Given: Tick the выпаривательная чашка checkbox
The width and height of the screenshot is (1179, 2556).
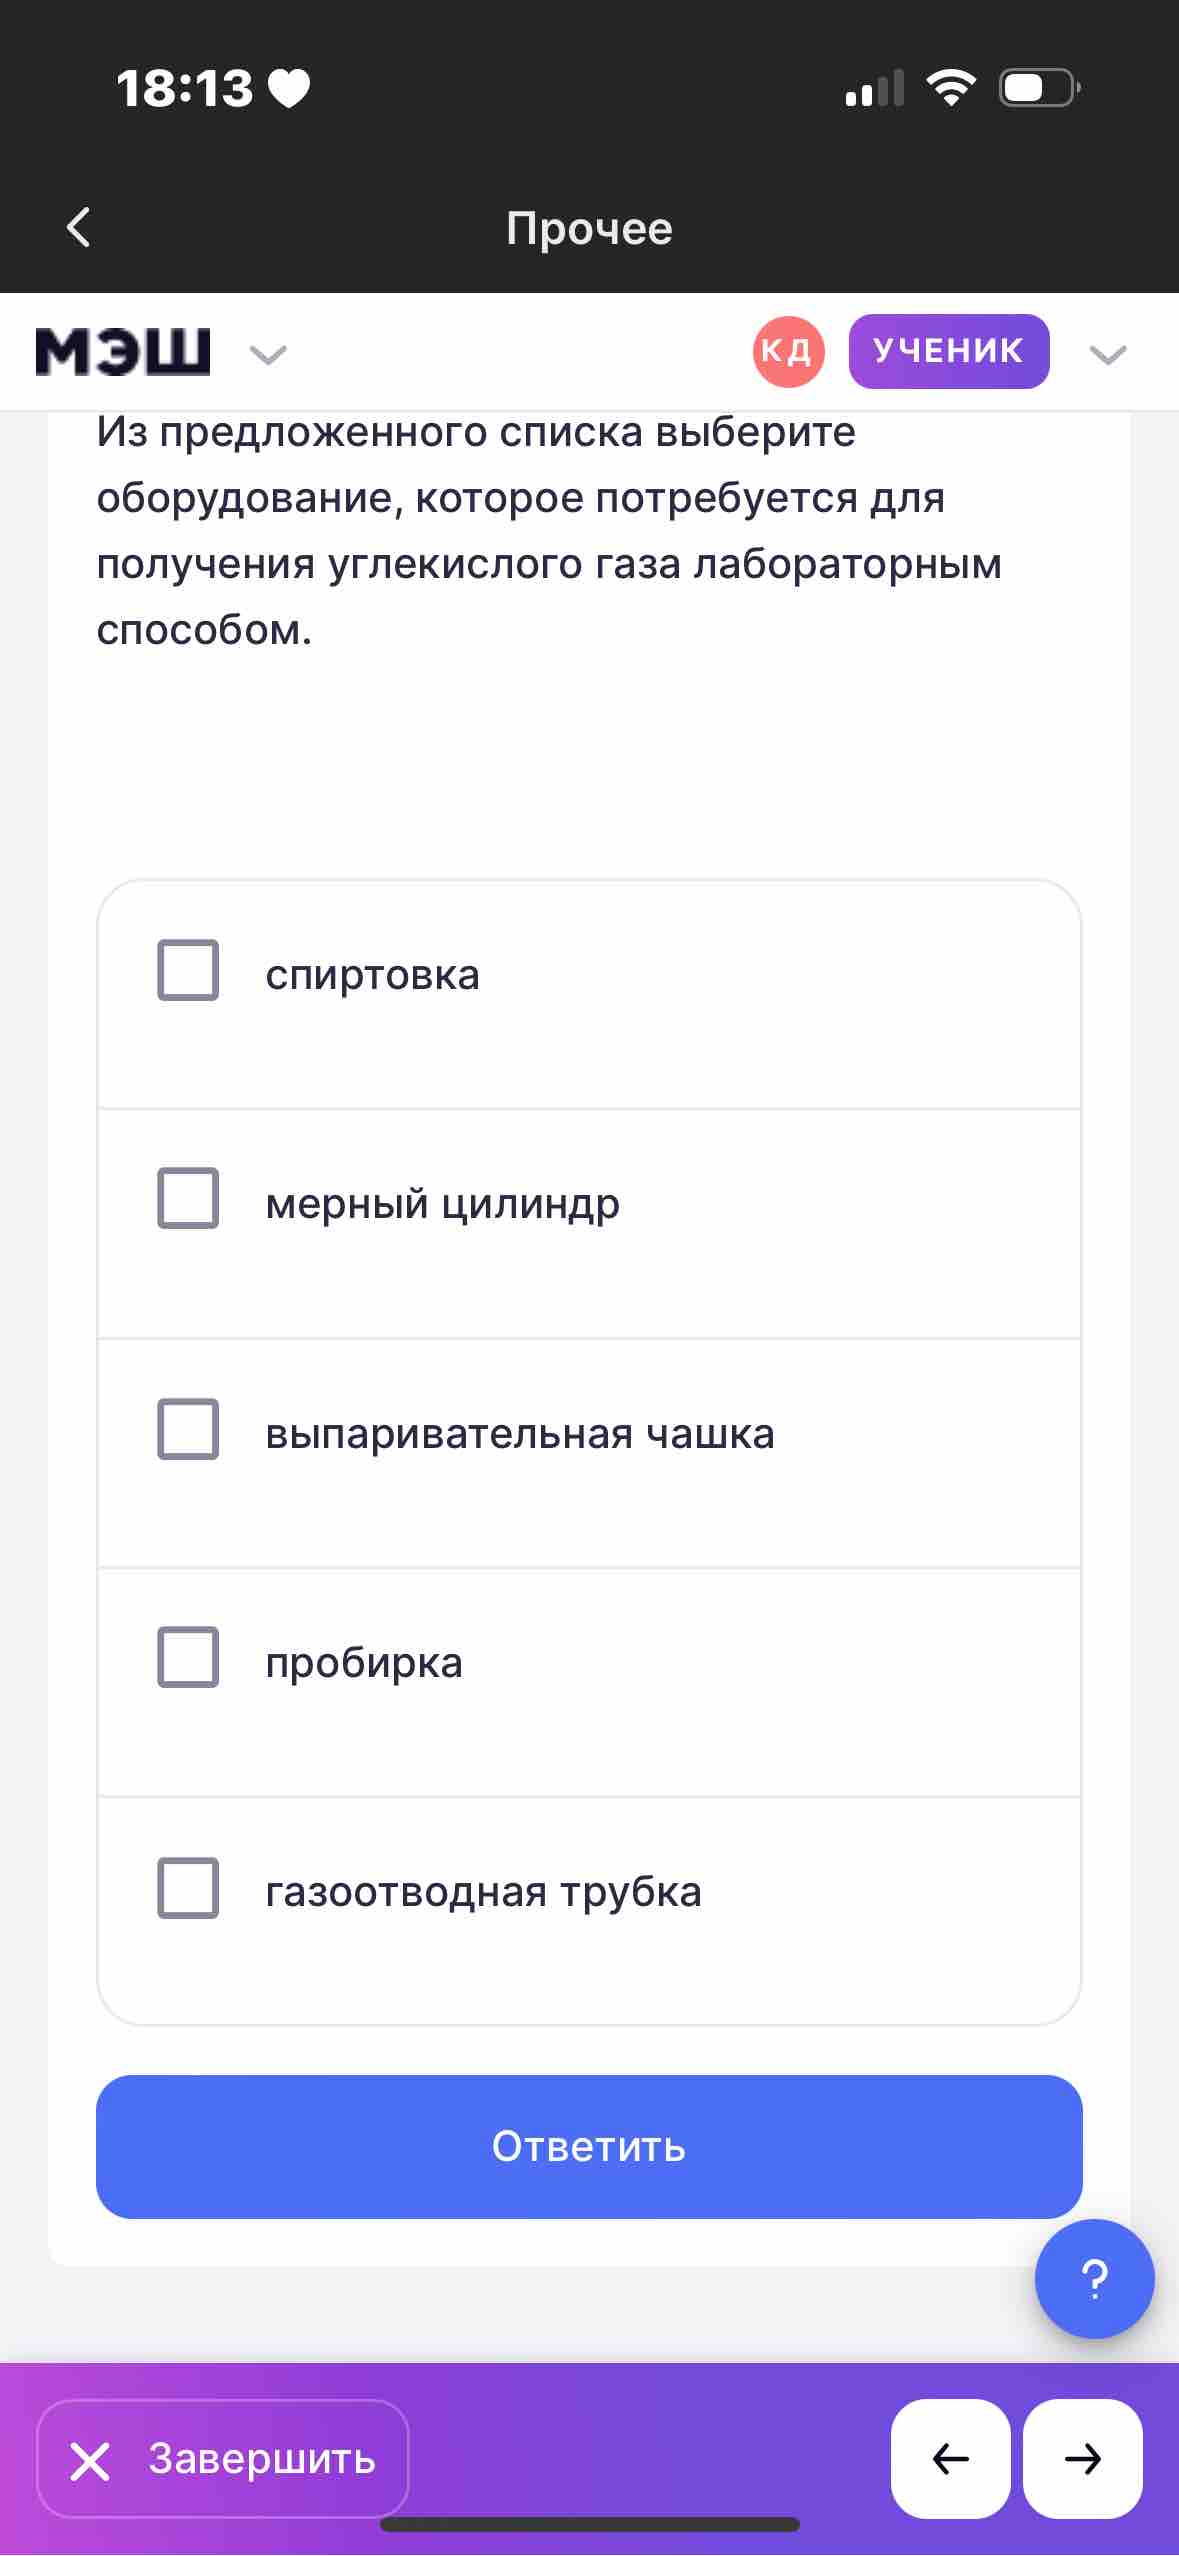Looking at the screenshot, I should click(x=188, y=1428).
